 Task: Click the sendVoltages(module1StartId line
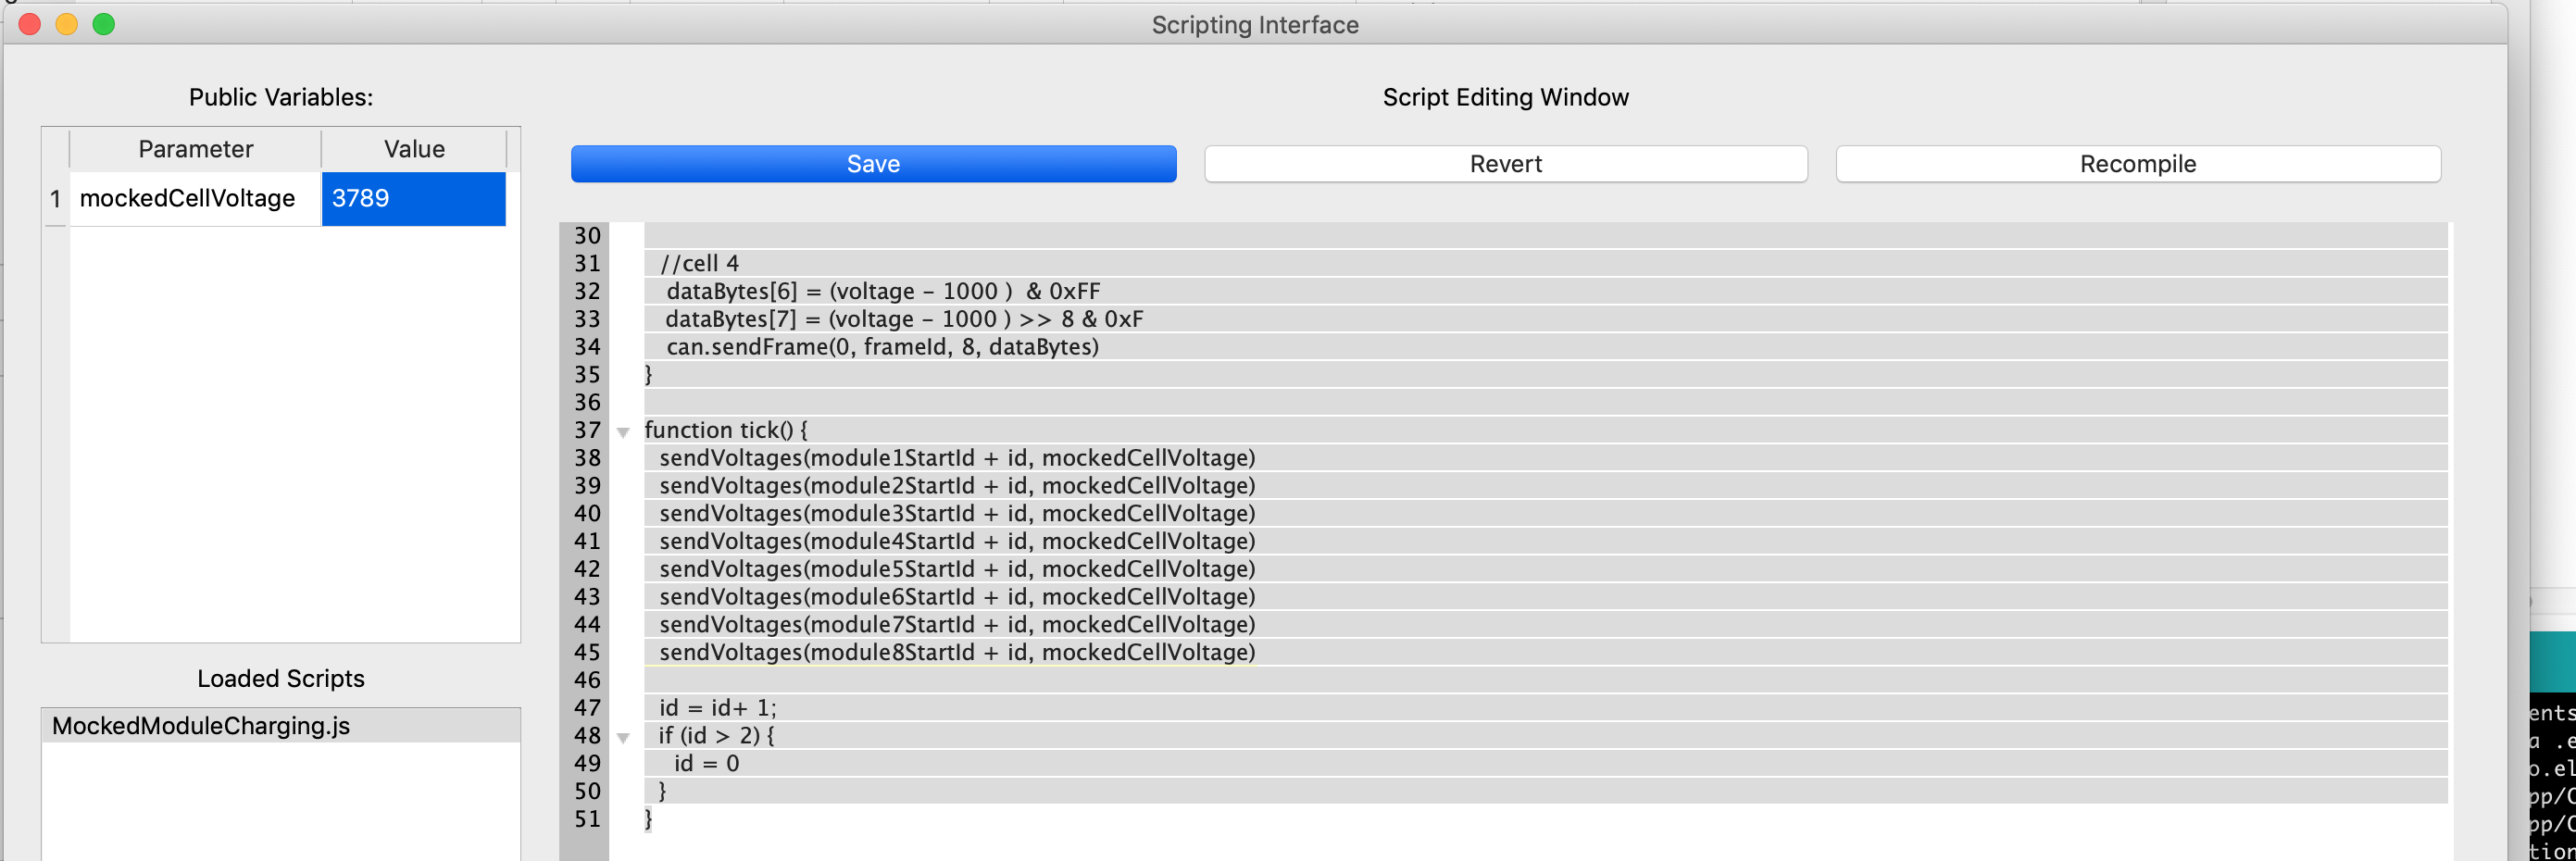[x=957, y=458]
